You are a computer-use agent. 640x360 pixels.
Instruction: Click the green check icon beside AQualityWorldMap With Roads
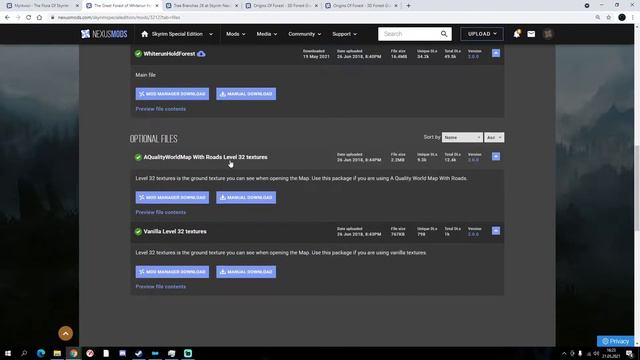coord(138,157)
